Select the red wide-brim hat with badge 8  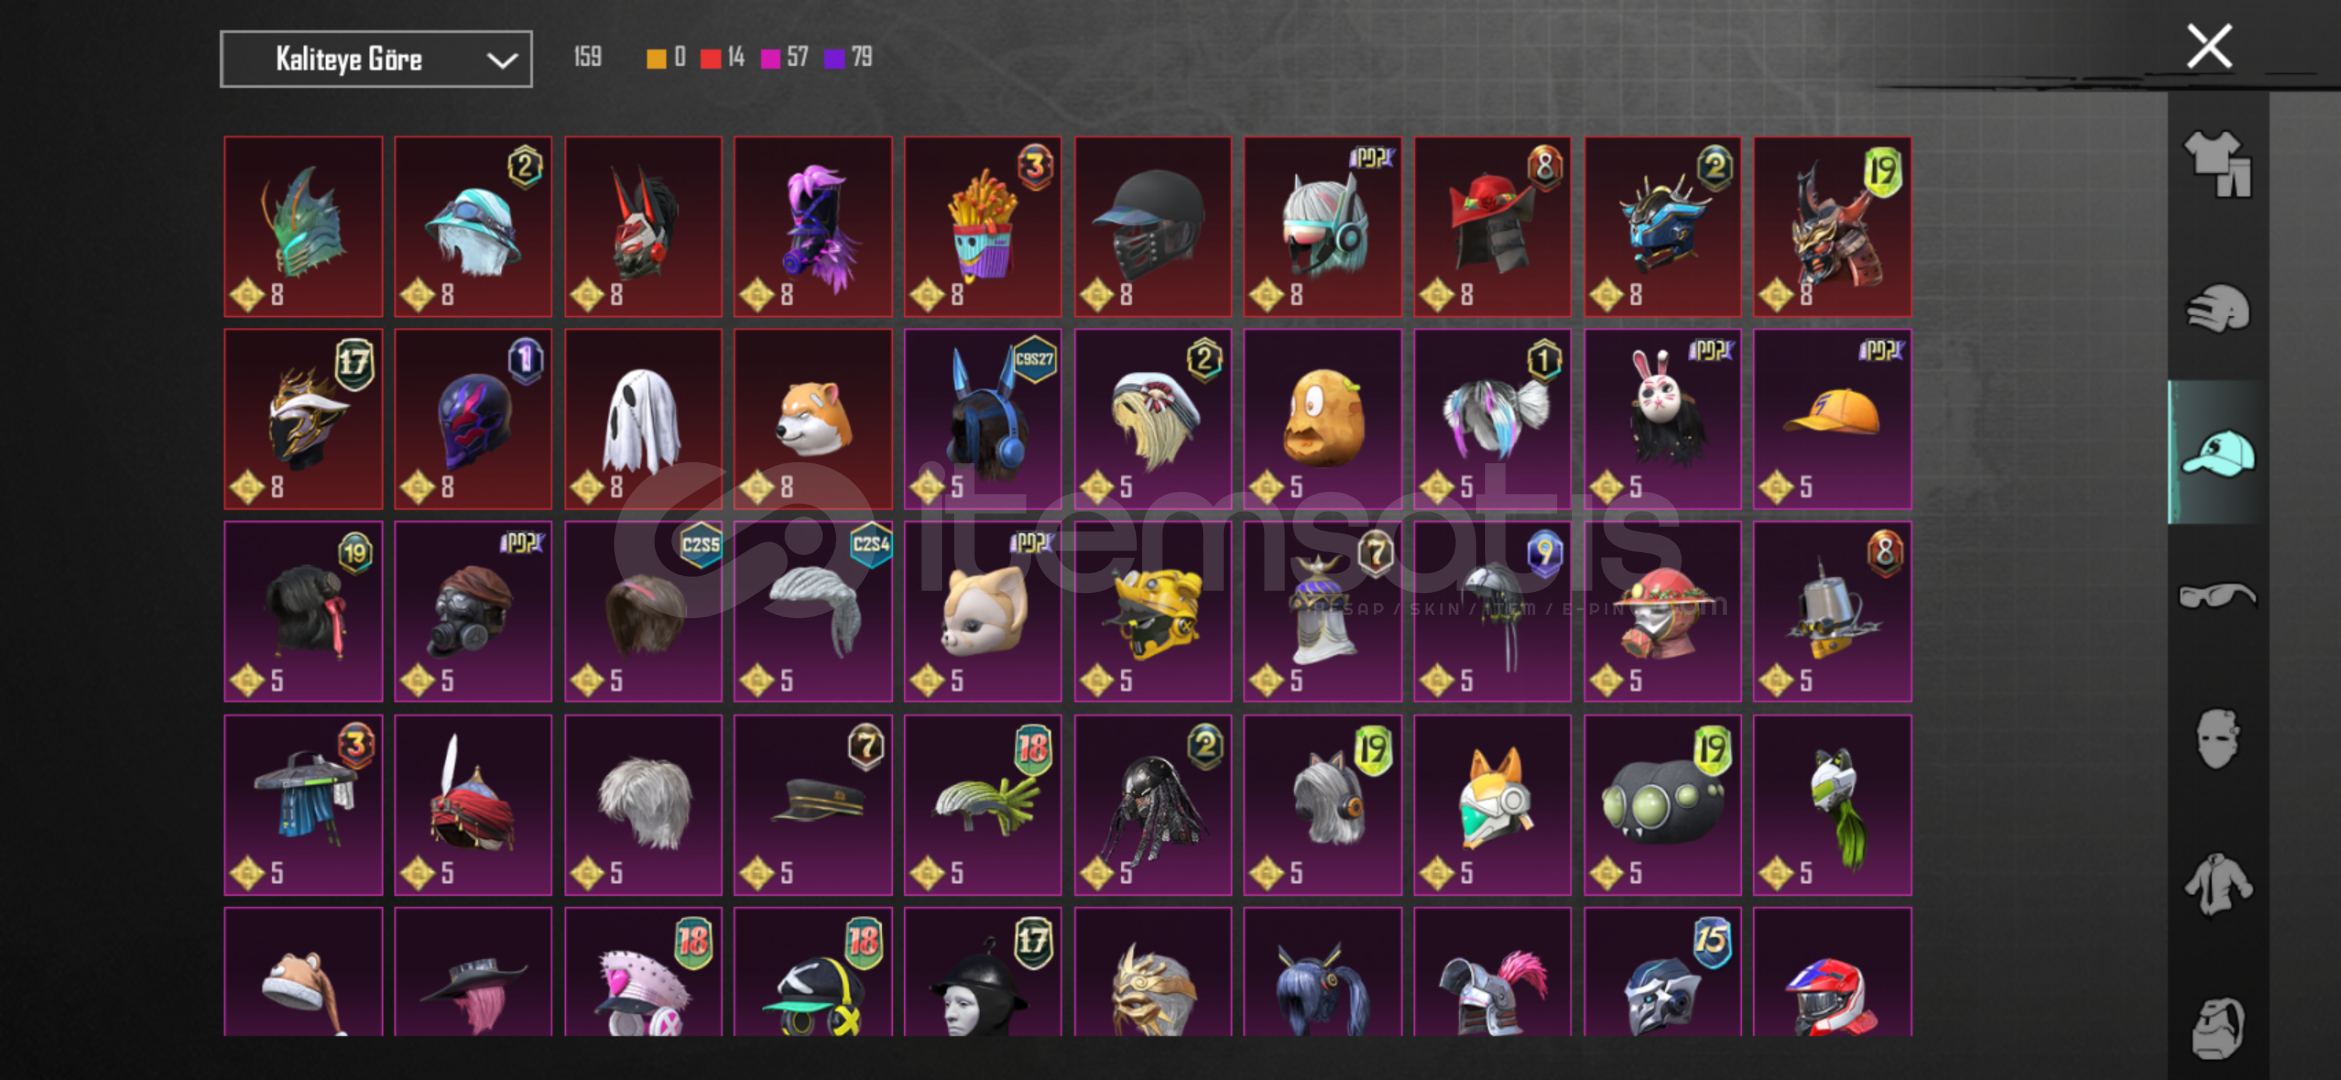pos(1493,227)
